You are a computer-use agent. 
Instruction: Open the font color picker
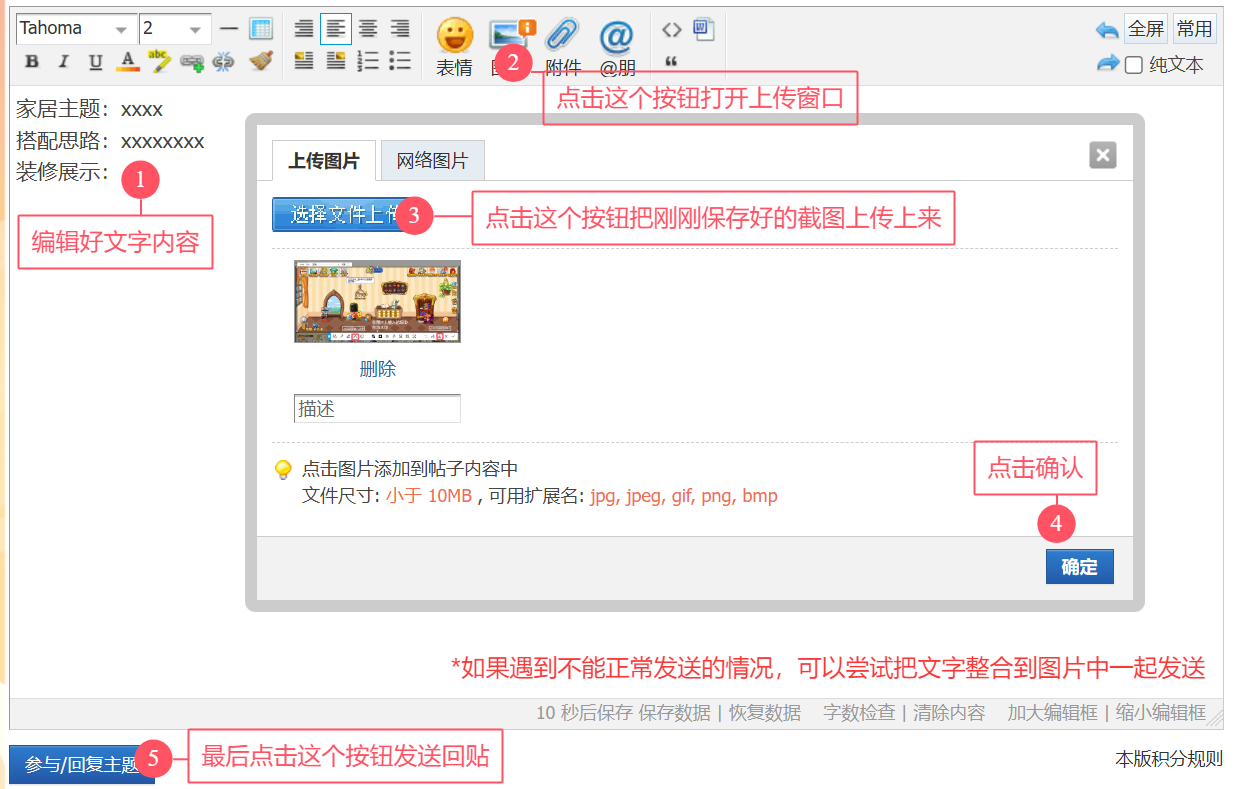(x=127, y=62)
